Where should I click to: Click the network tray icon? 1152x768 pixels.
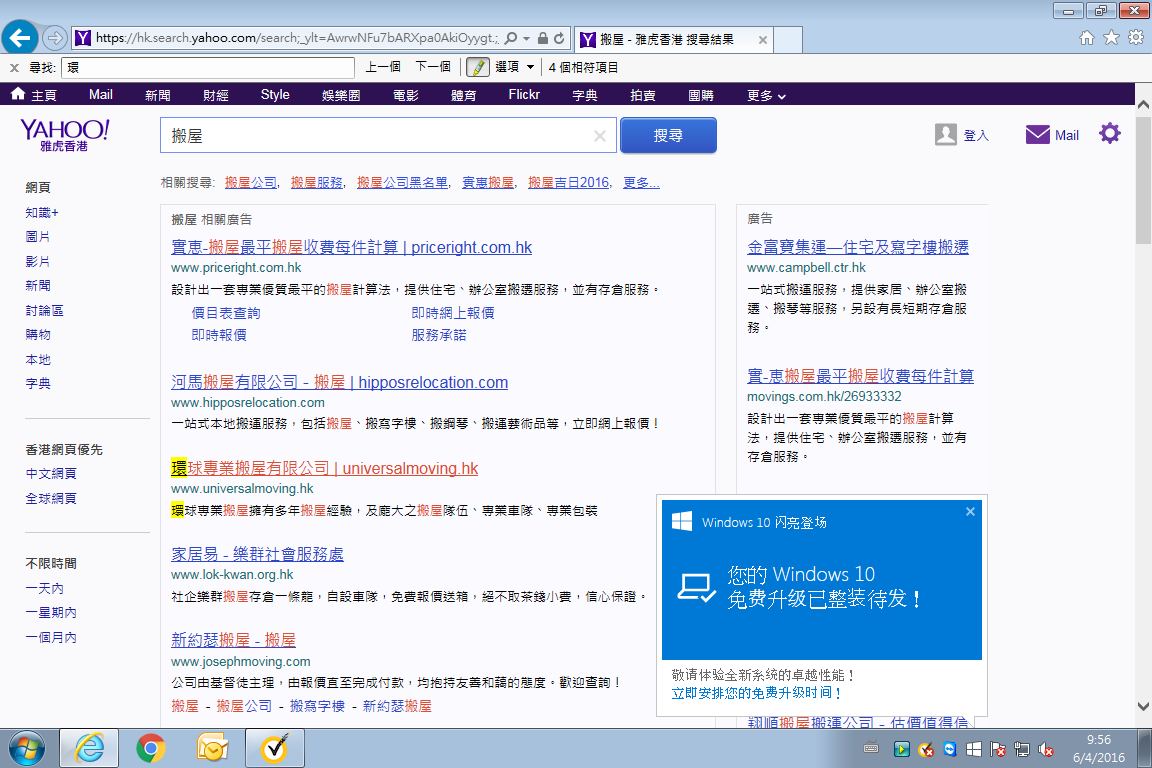pos(1022,750)
